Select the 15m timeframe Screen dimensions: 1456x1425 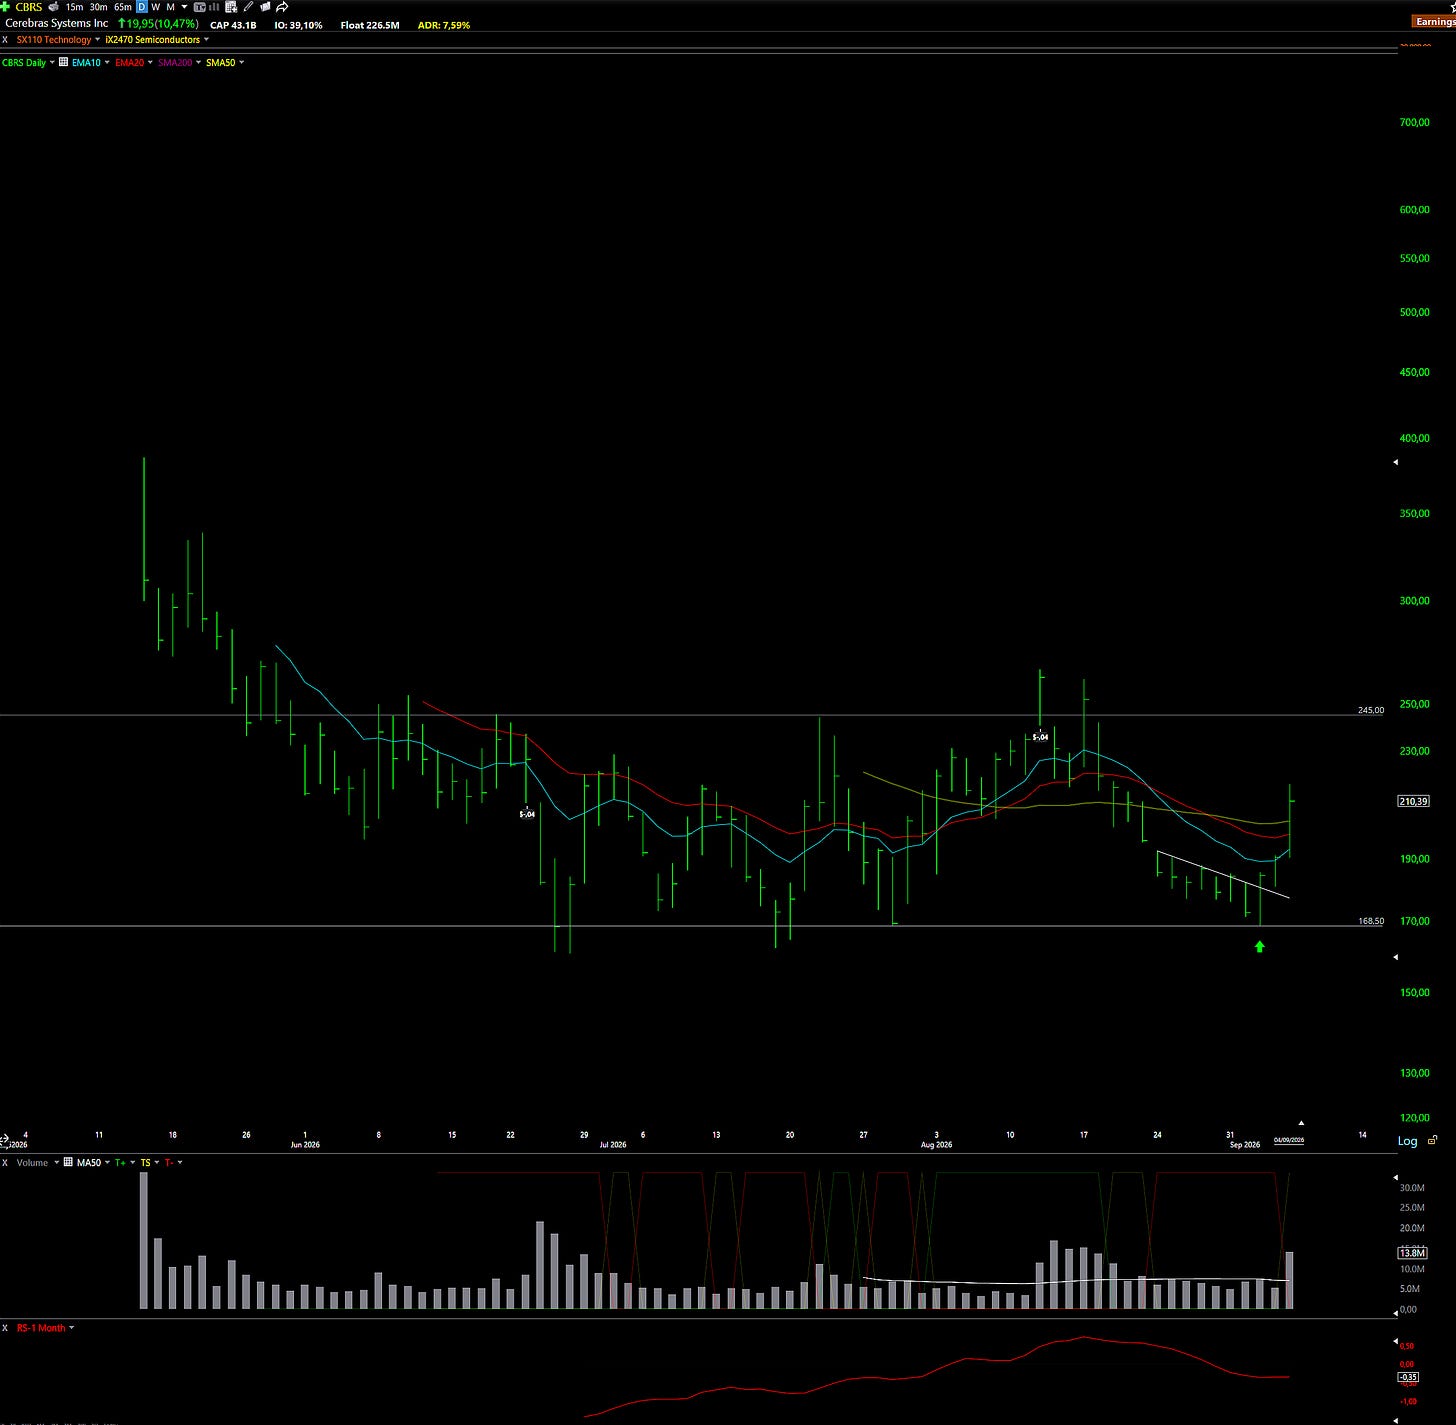74,7
